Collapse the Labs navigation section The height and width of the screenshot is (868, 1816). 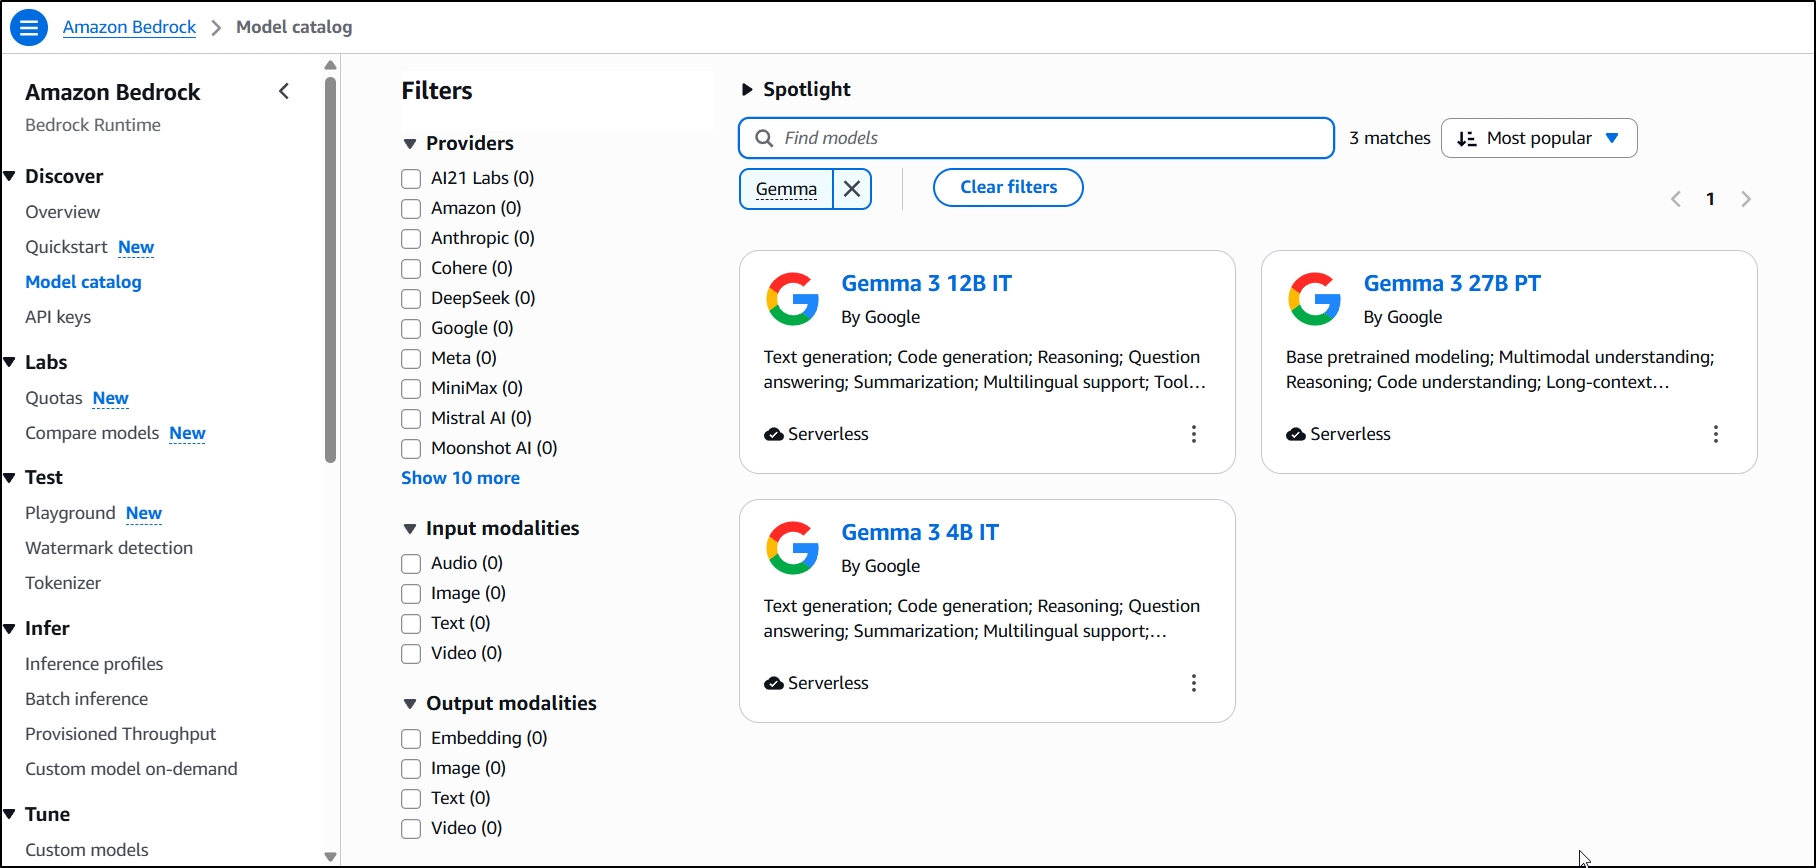coord(9,362)
